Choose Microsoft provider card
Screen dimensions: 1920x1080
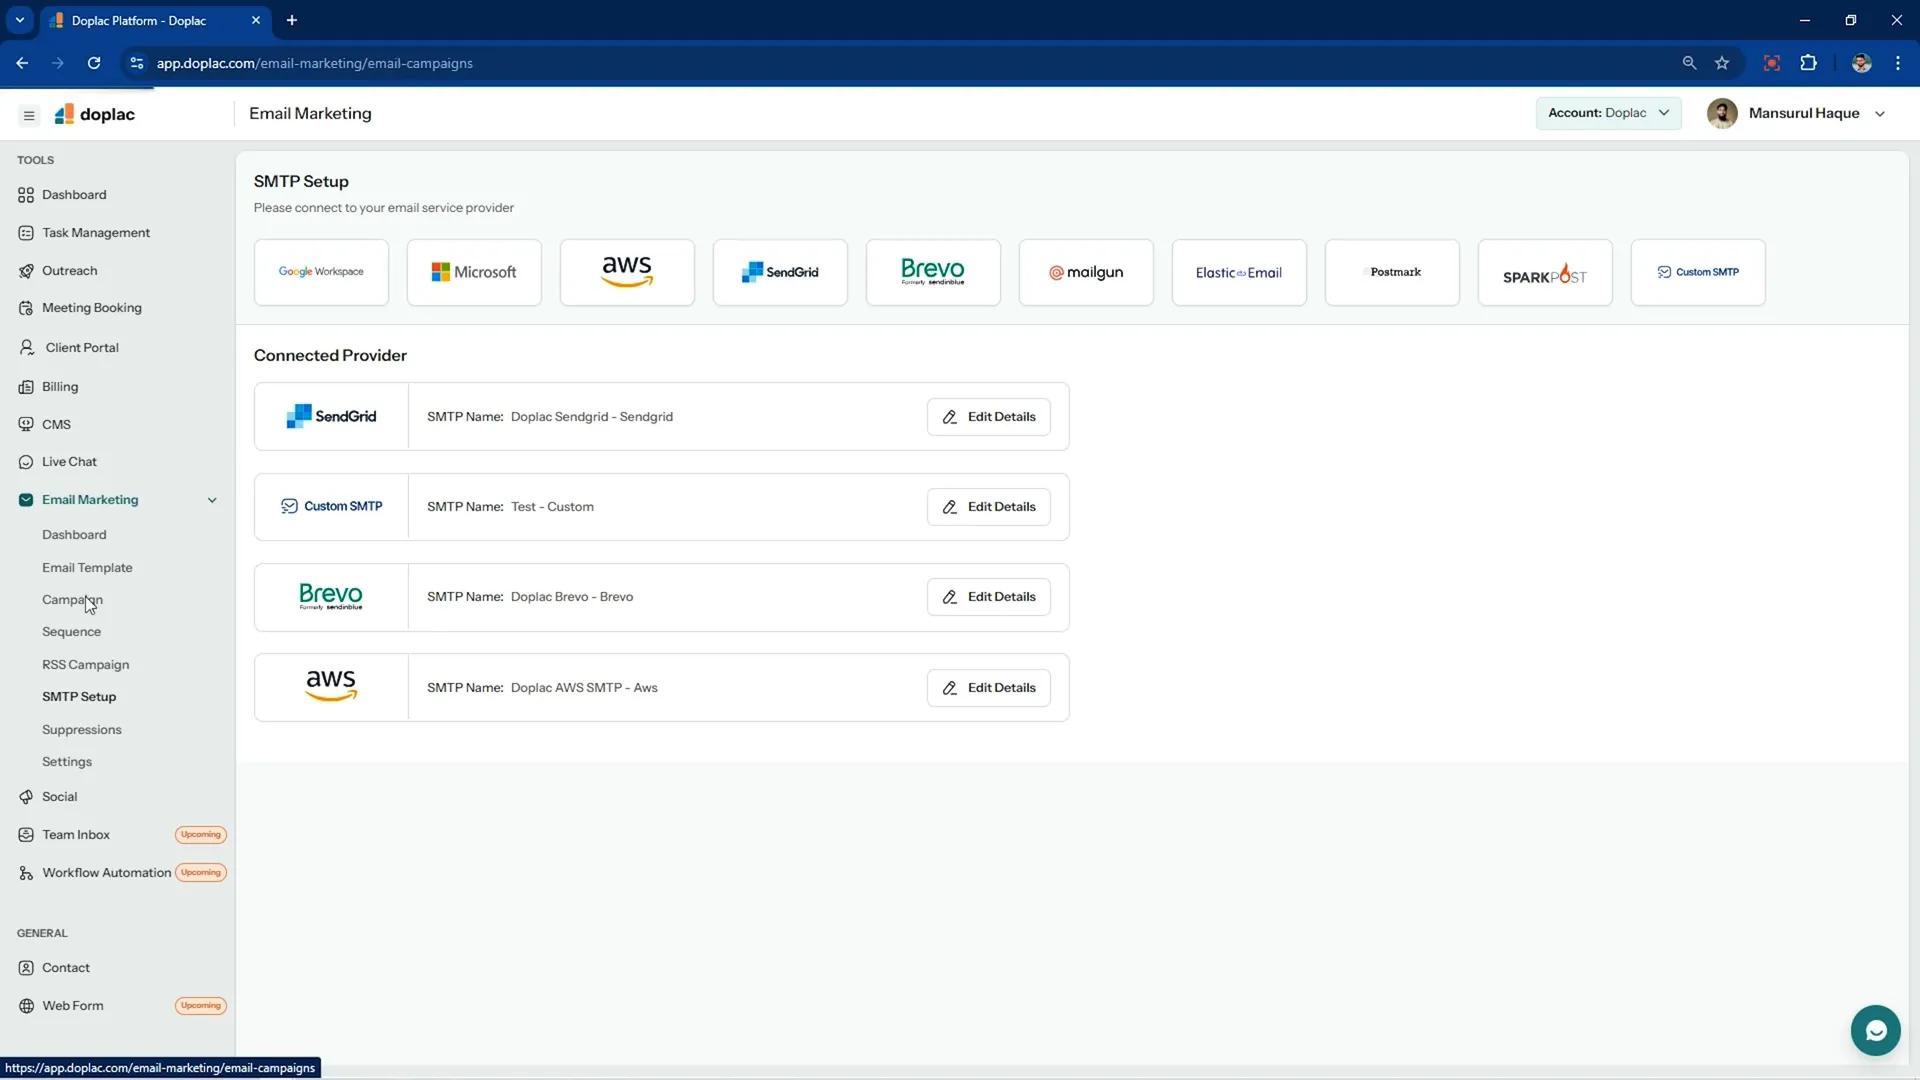point(474,272)
